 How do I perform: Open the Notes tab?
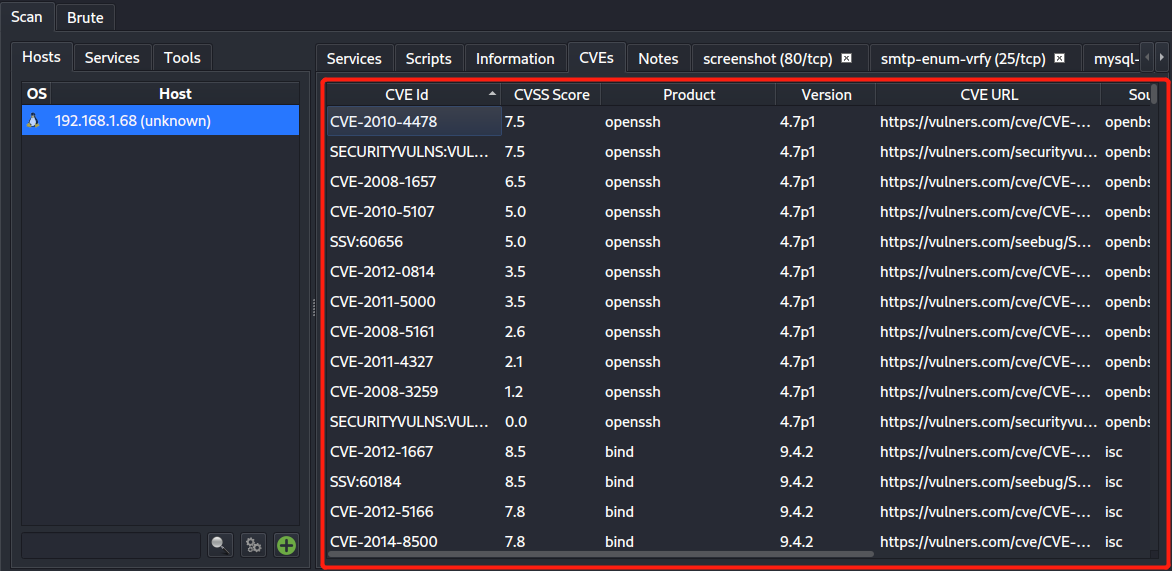tap(659, 58)
